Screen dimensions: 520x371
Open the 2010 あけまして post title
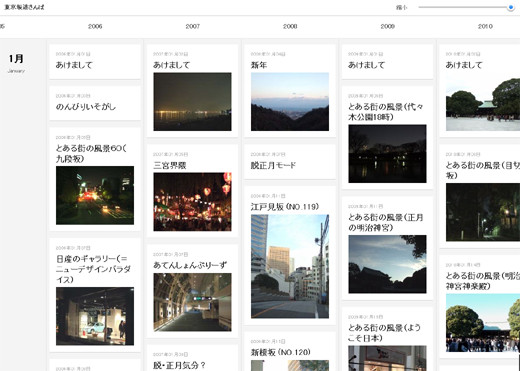coord(464,65)
